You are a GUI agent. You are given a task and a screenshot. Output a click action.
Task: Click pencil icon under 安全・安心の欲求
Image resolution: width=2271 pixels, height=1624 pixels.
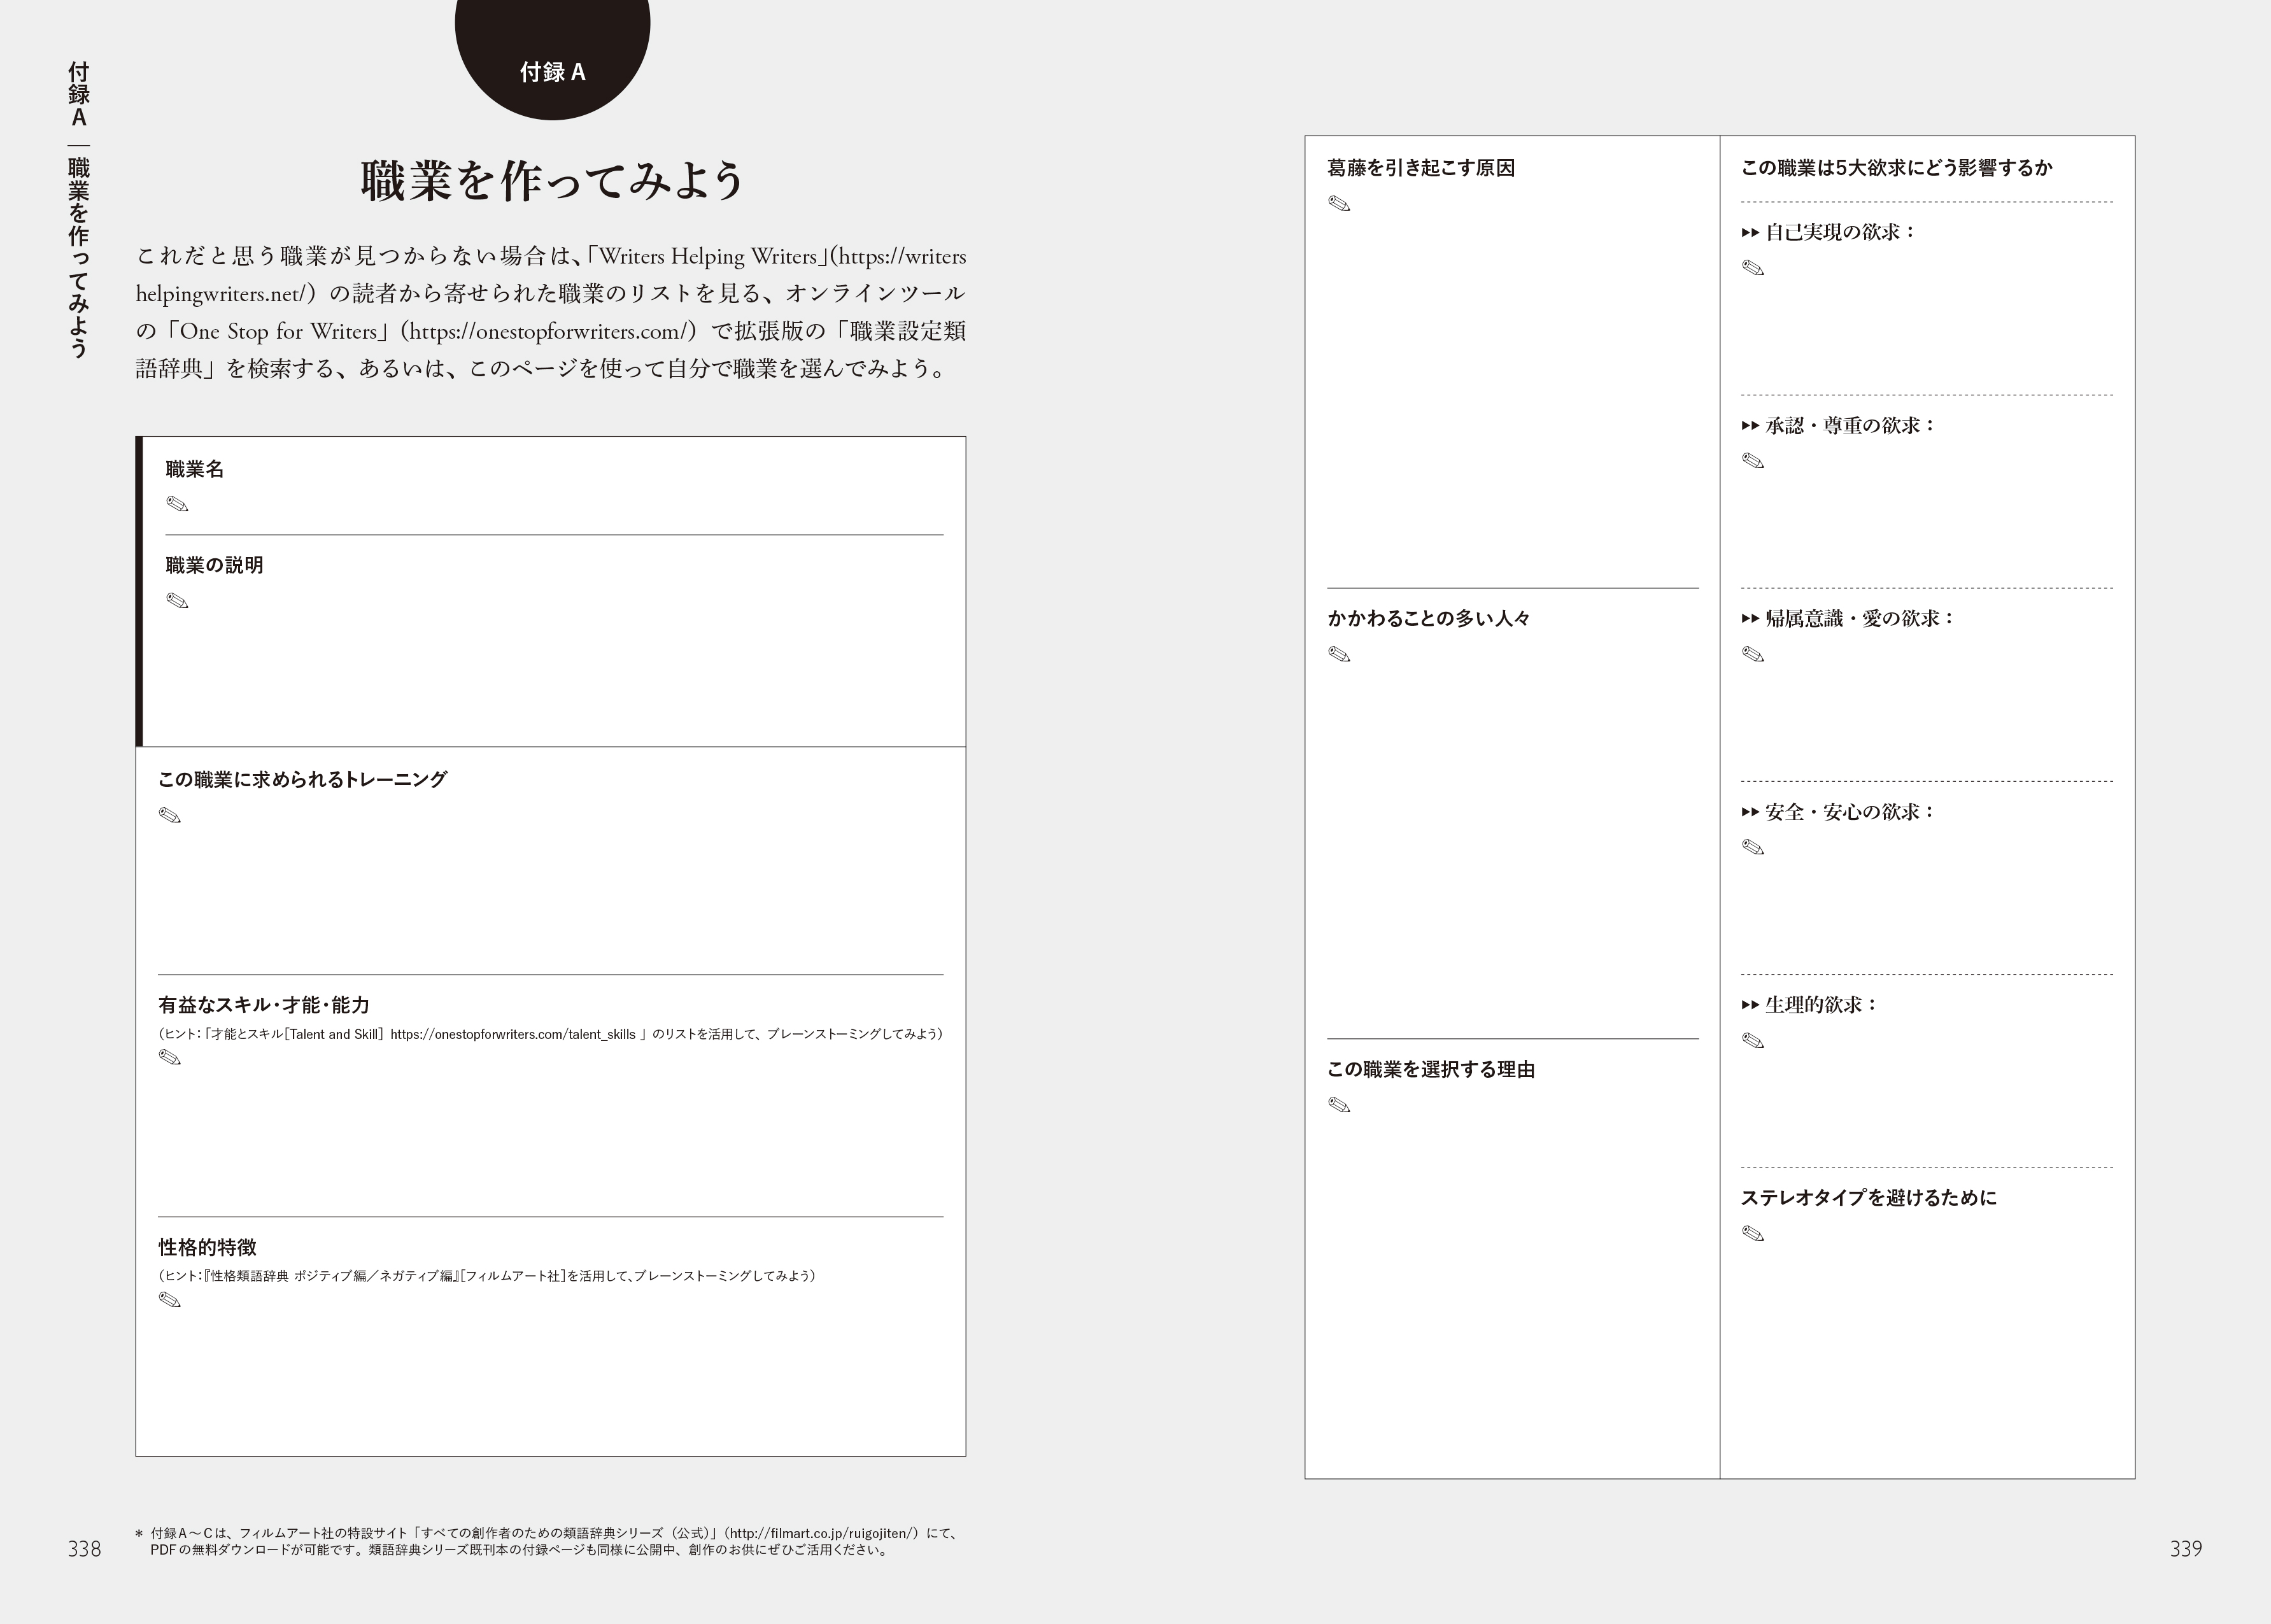tap(1753, 847)
